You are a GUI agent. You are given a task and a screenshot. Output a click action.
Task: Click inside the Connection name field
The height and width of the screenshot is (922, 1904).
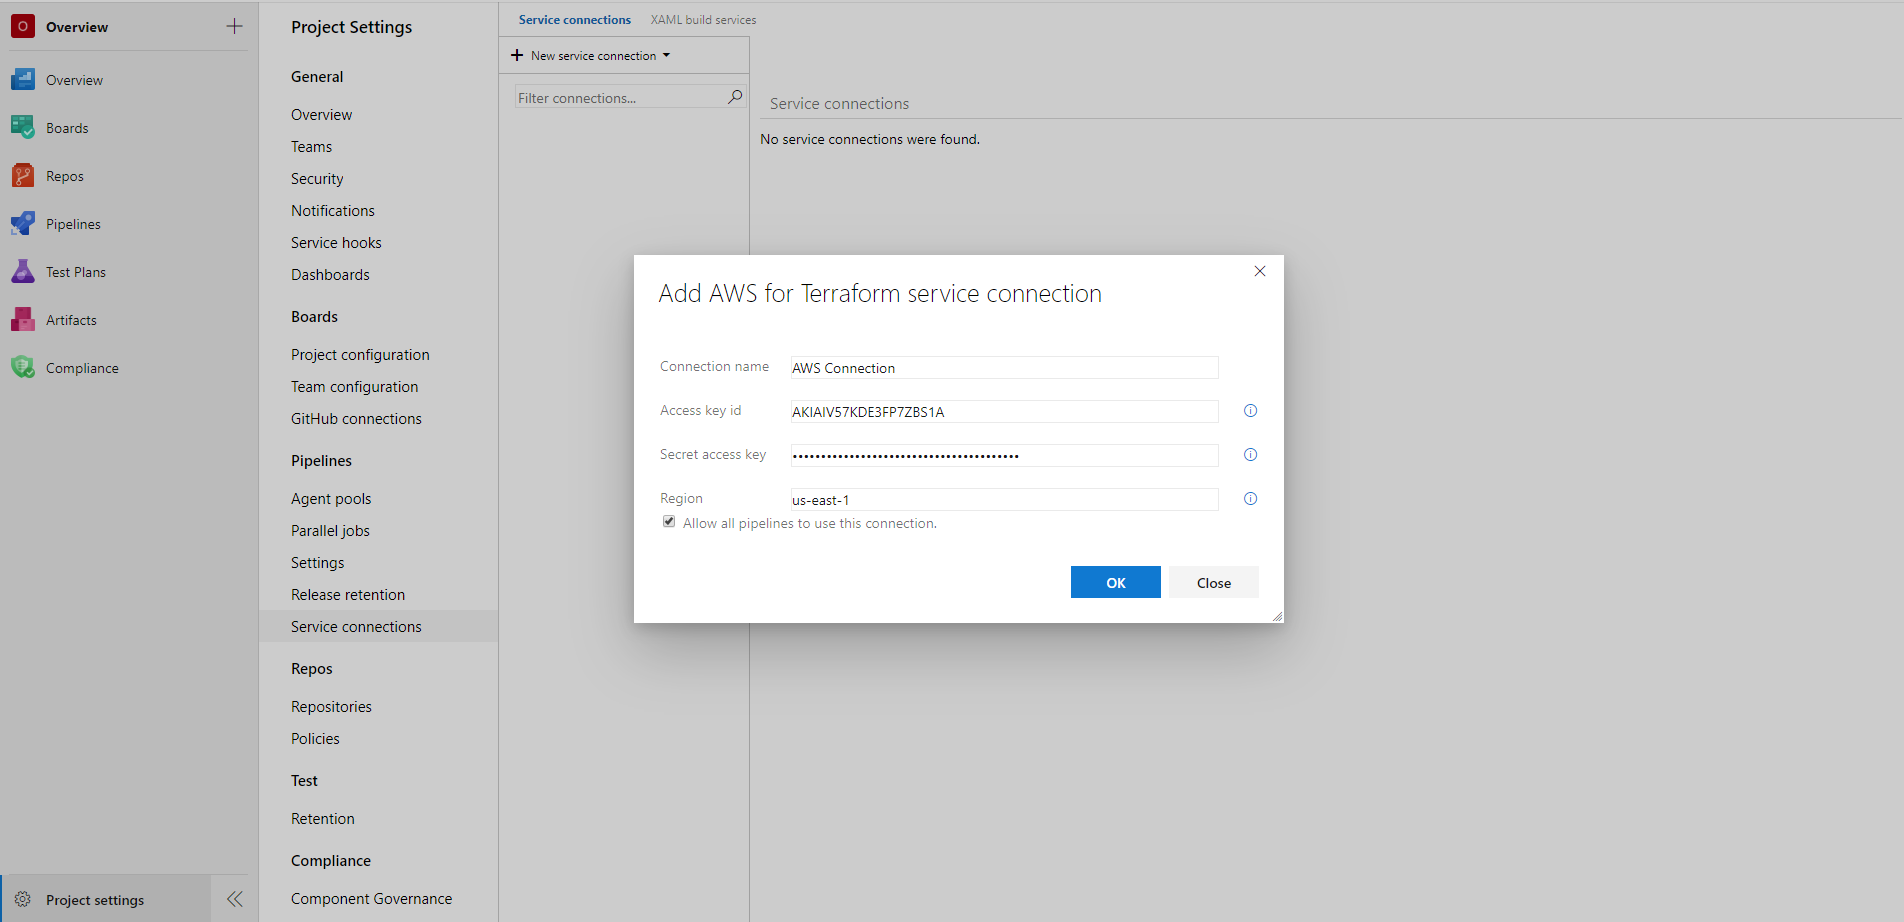click(x=1003, y=367)
